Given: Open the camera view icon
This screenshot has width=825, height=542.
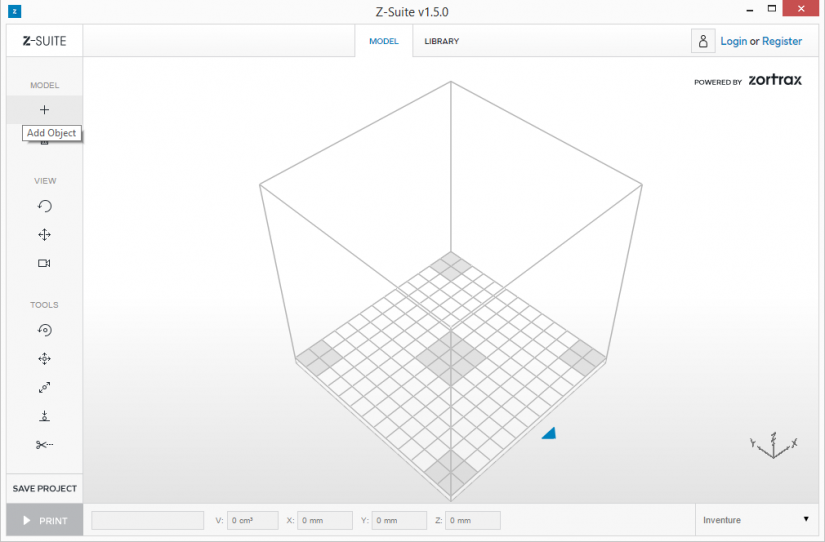Looking at the screenshot, I should [x=45, y=263].
